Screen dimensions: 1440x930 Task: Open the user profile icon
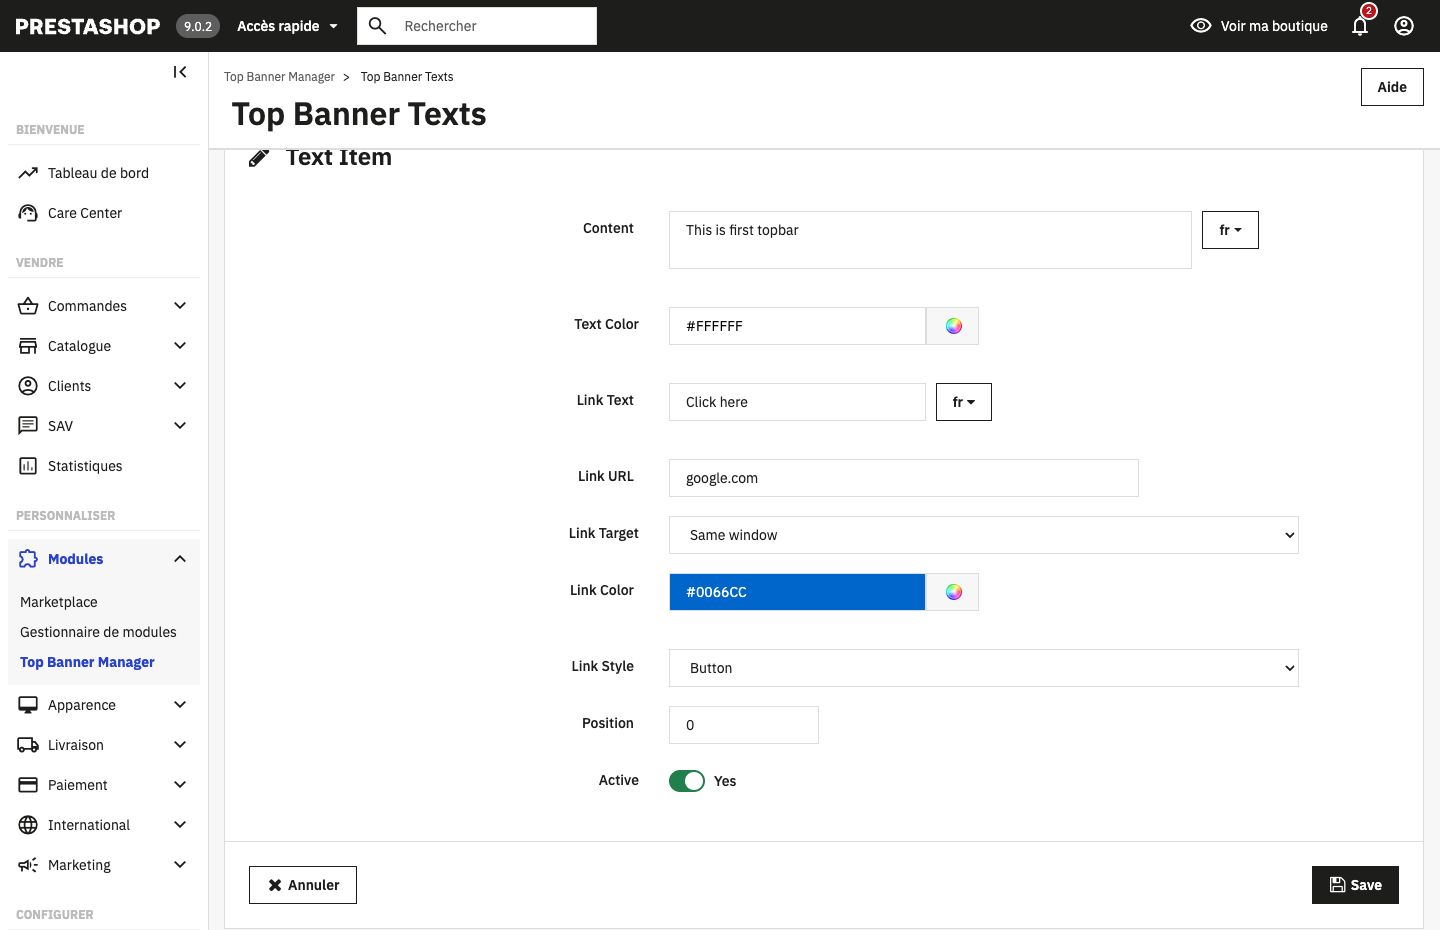pyautogui.click(x=1404, y=26)
